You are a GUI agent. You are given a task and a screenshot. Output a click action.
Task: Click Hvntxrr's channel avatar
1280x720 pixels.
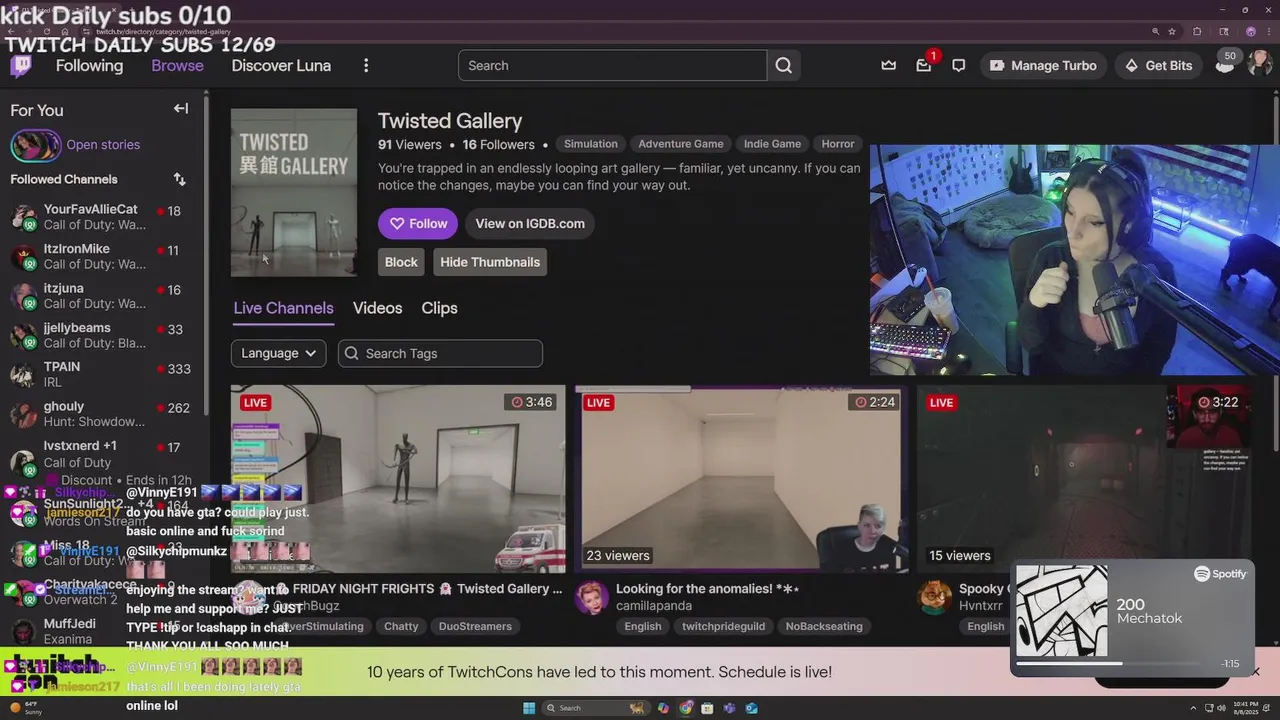pos(934,598)
